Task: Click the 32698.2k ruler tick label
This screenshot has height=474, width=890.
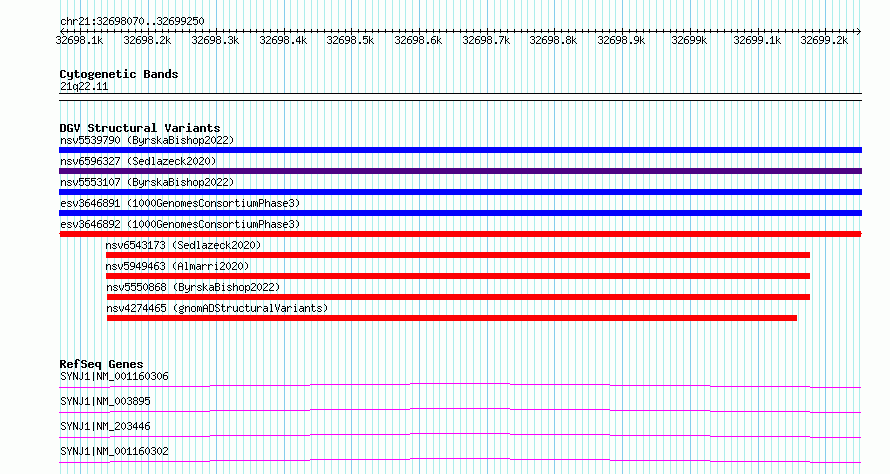Action: (147, 40)
